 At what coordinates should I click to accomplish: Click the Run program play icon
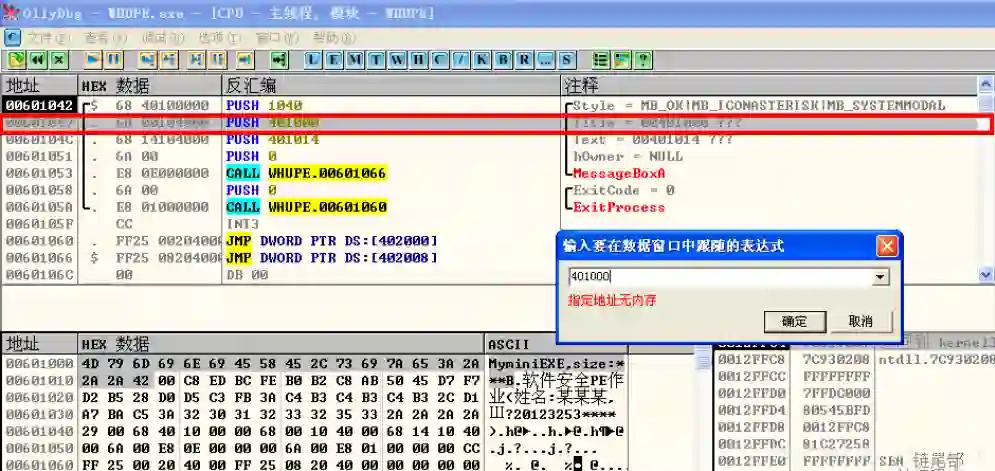tap(93, 60)
